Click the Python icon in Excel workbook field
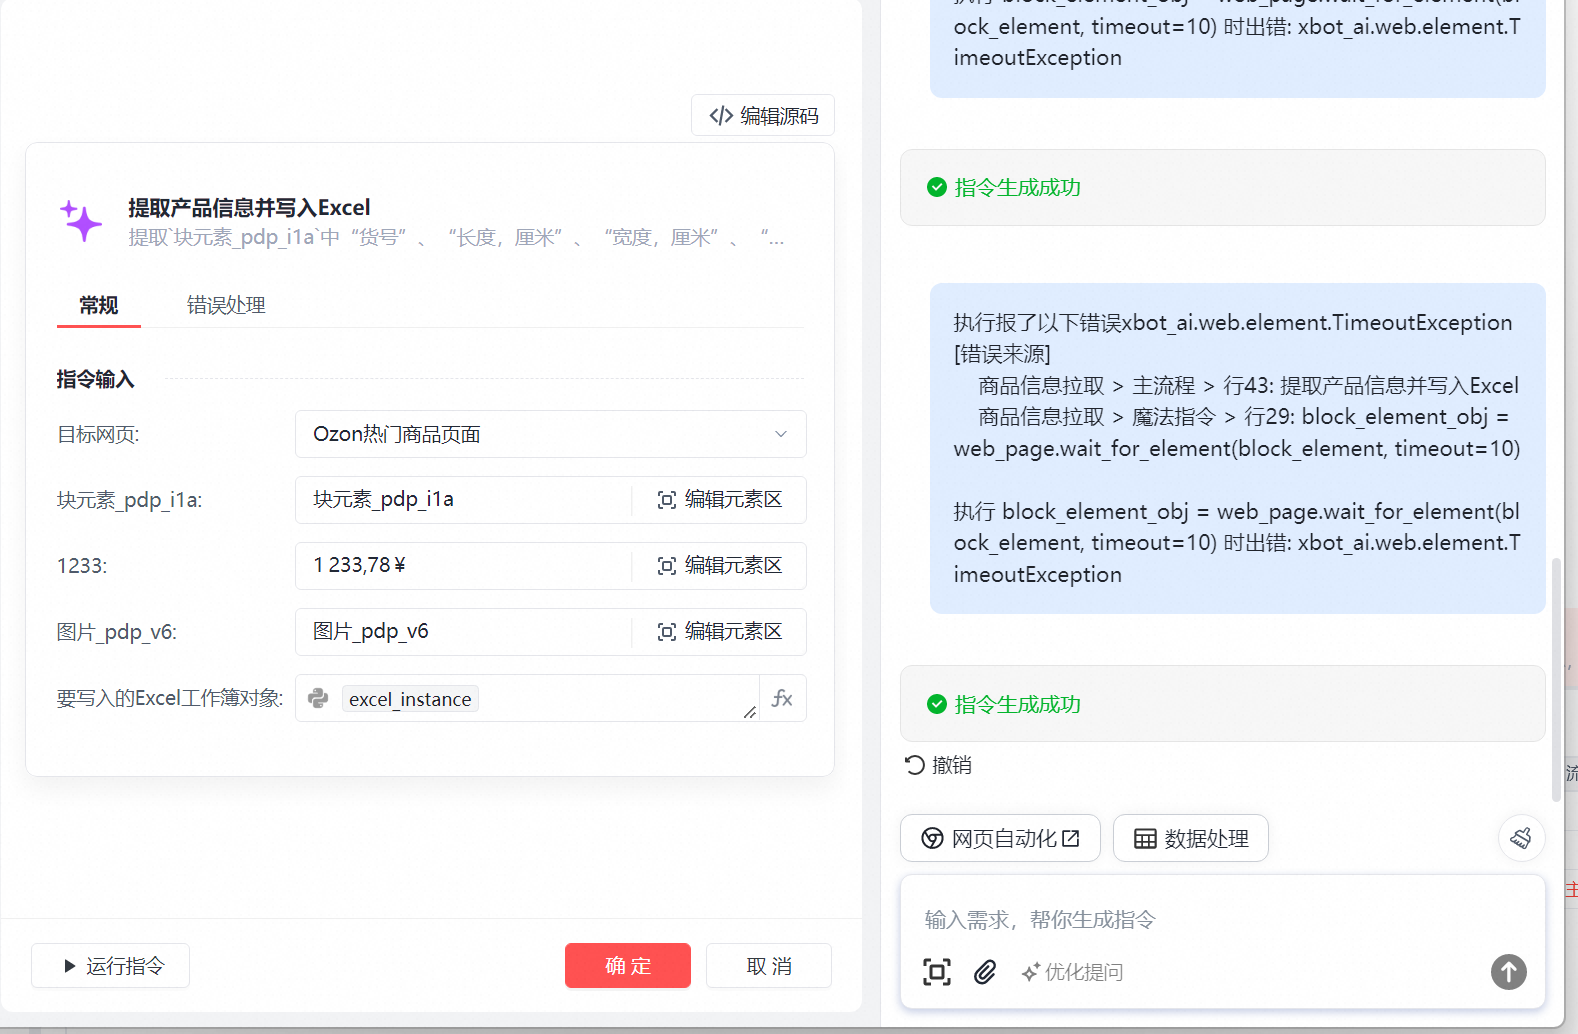 pyautogui.click(x=319, y=698)
